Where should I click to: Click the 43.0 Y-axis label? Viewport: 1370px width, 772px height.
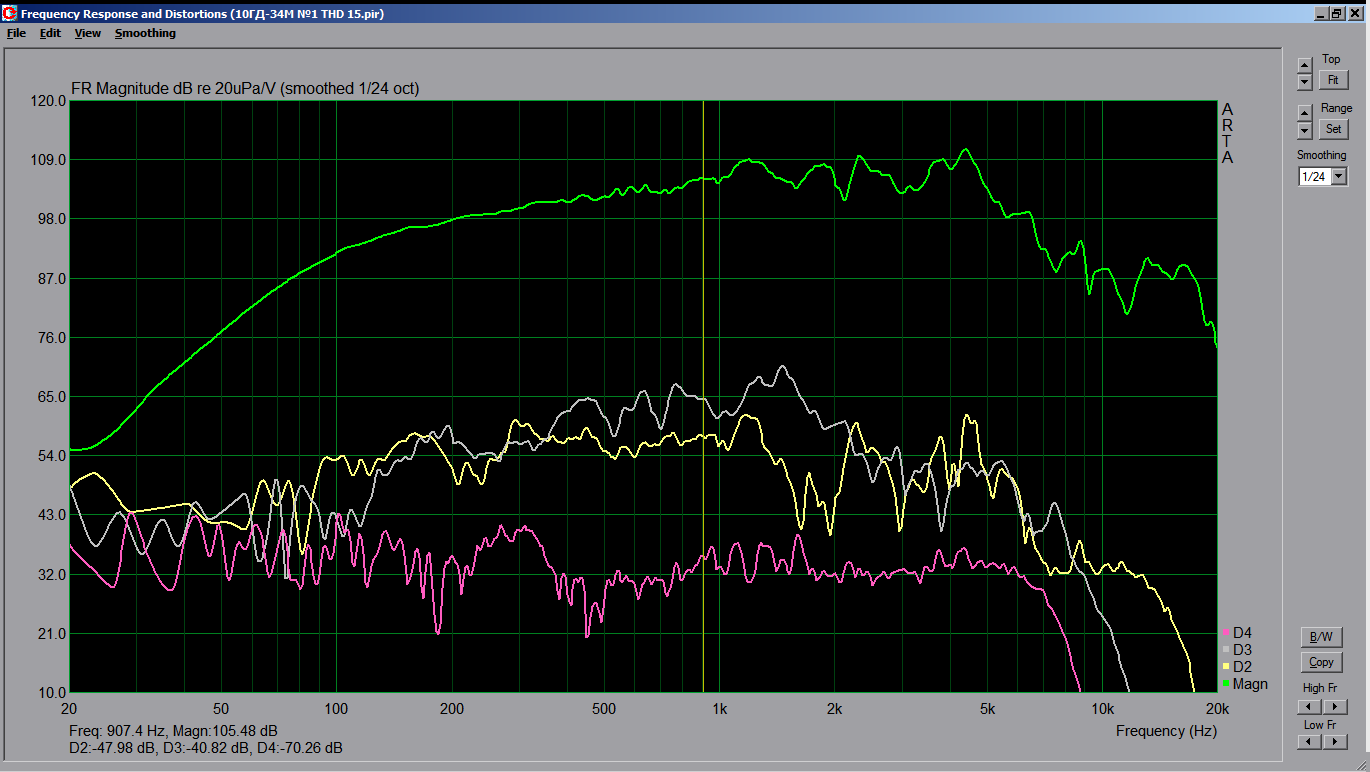51,515
